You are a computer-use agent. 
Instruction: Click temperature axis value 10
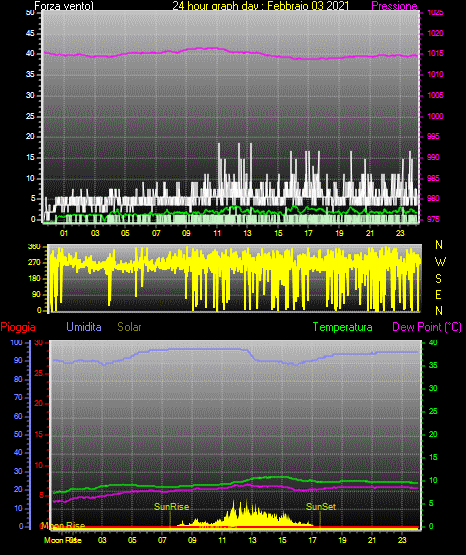tap(433, 480)
